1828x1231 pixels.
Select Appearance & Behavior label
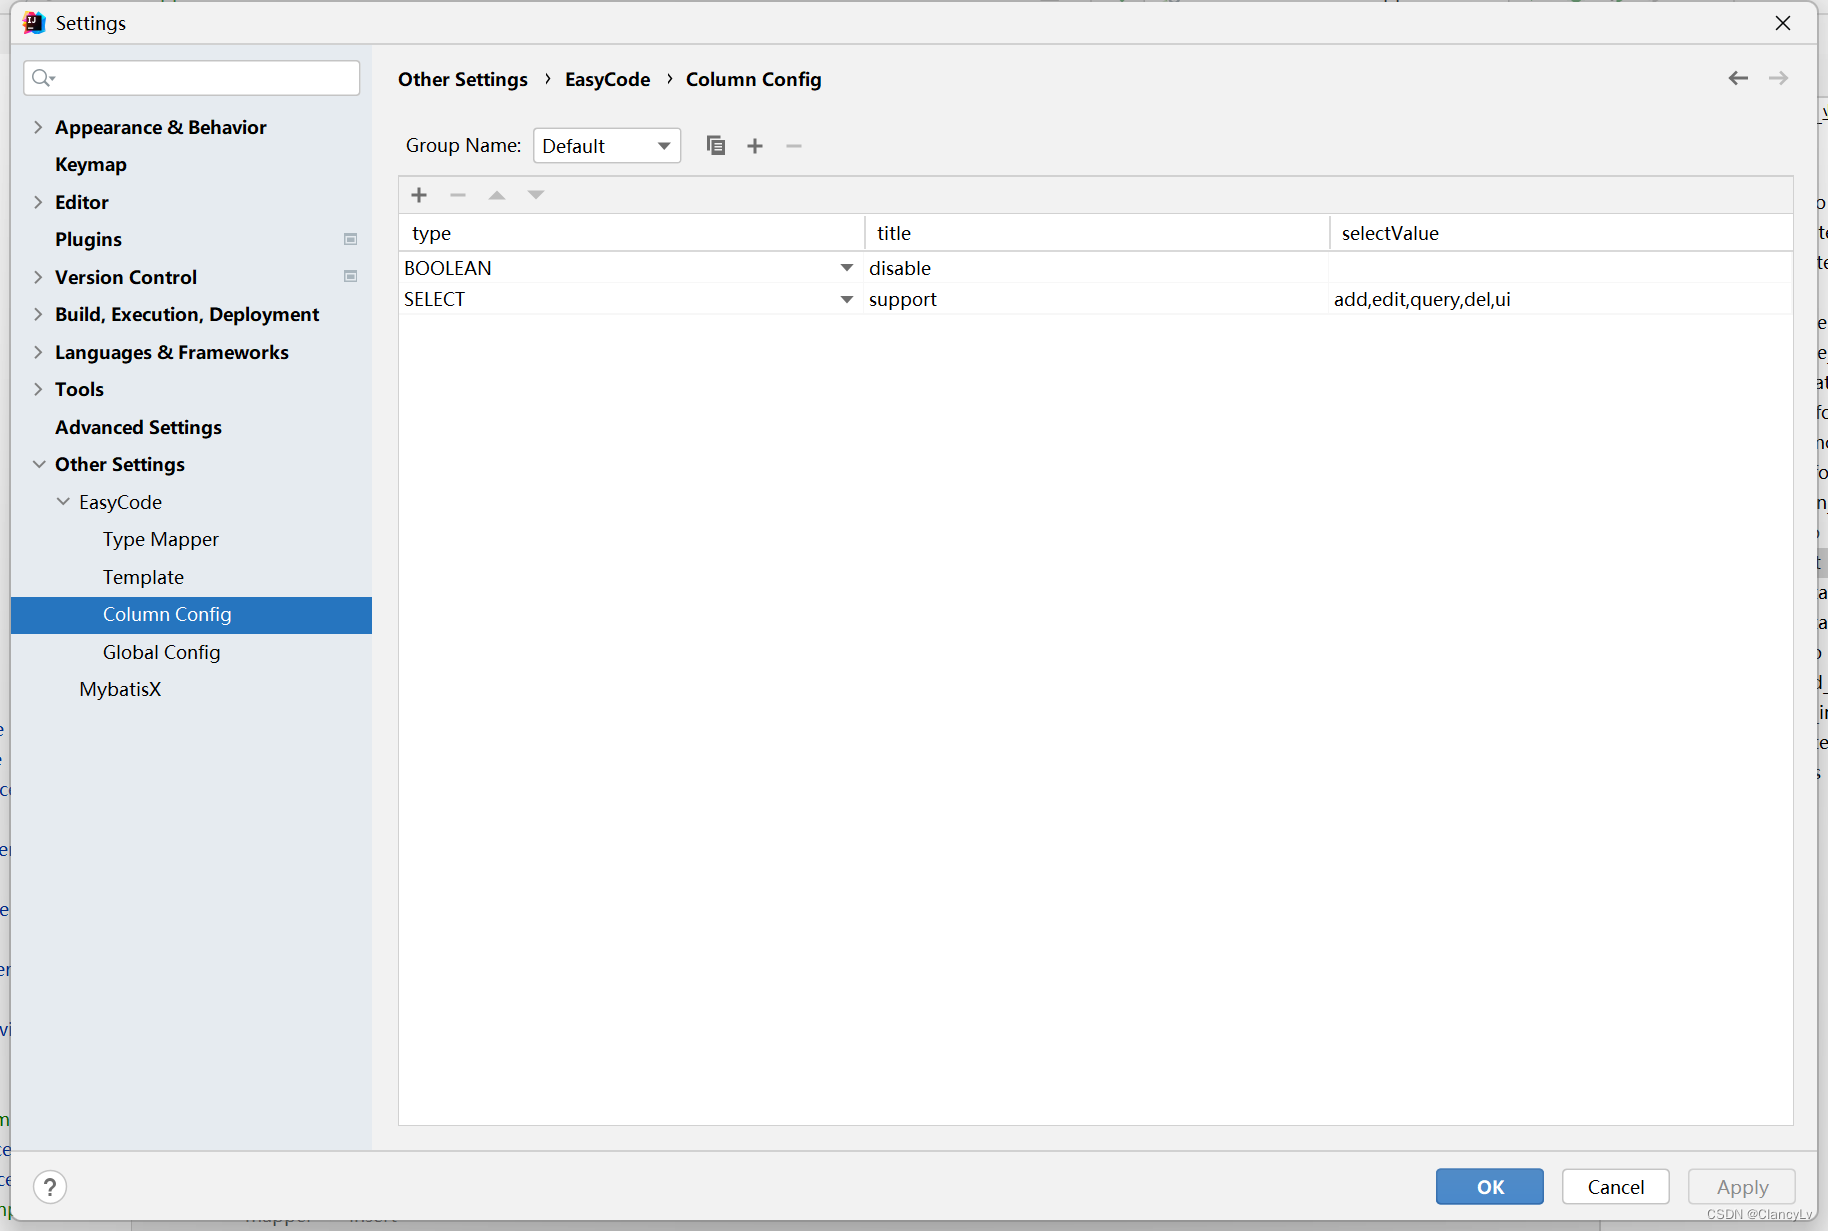(161, 127)
